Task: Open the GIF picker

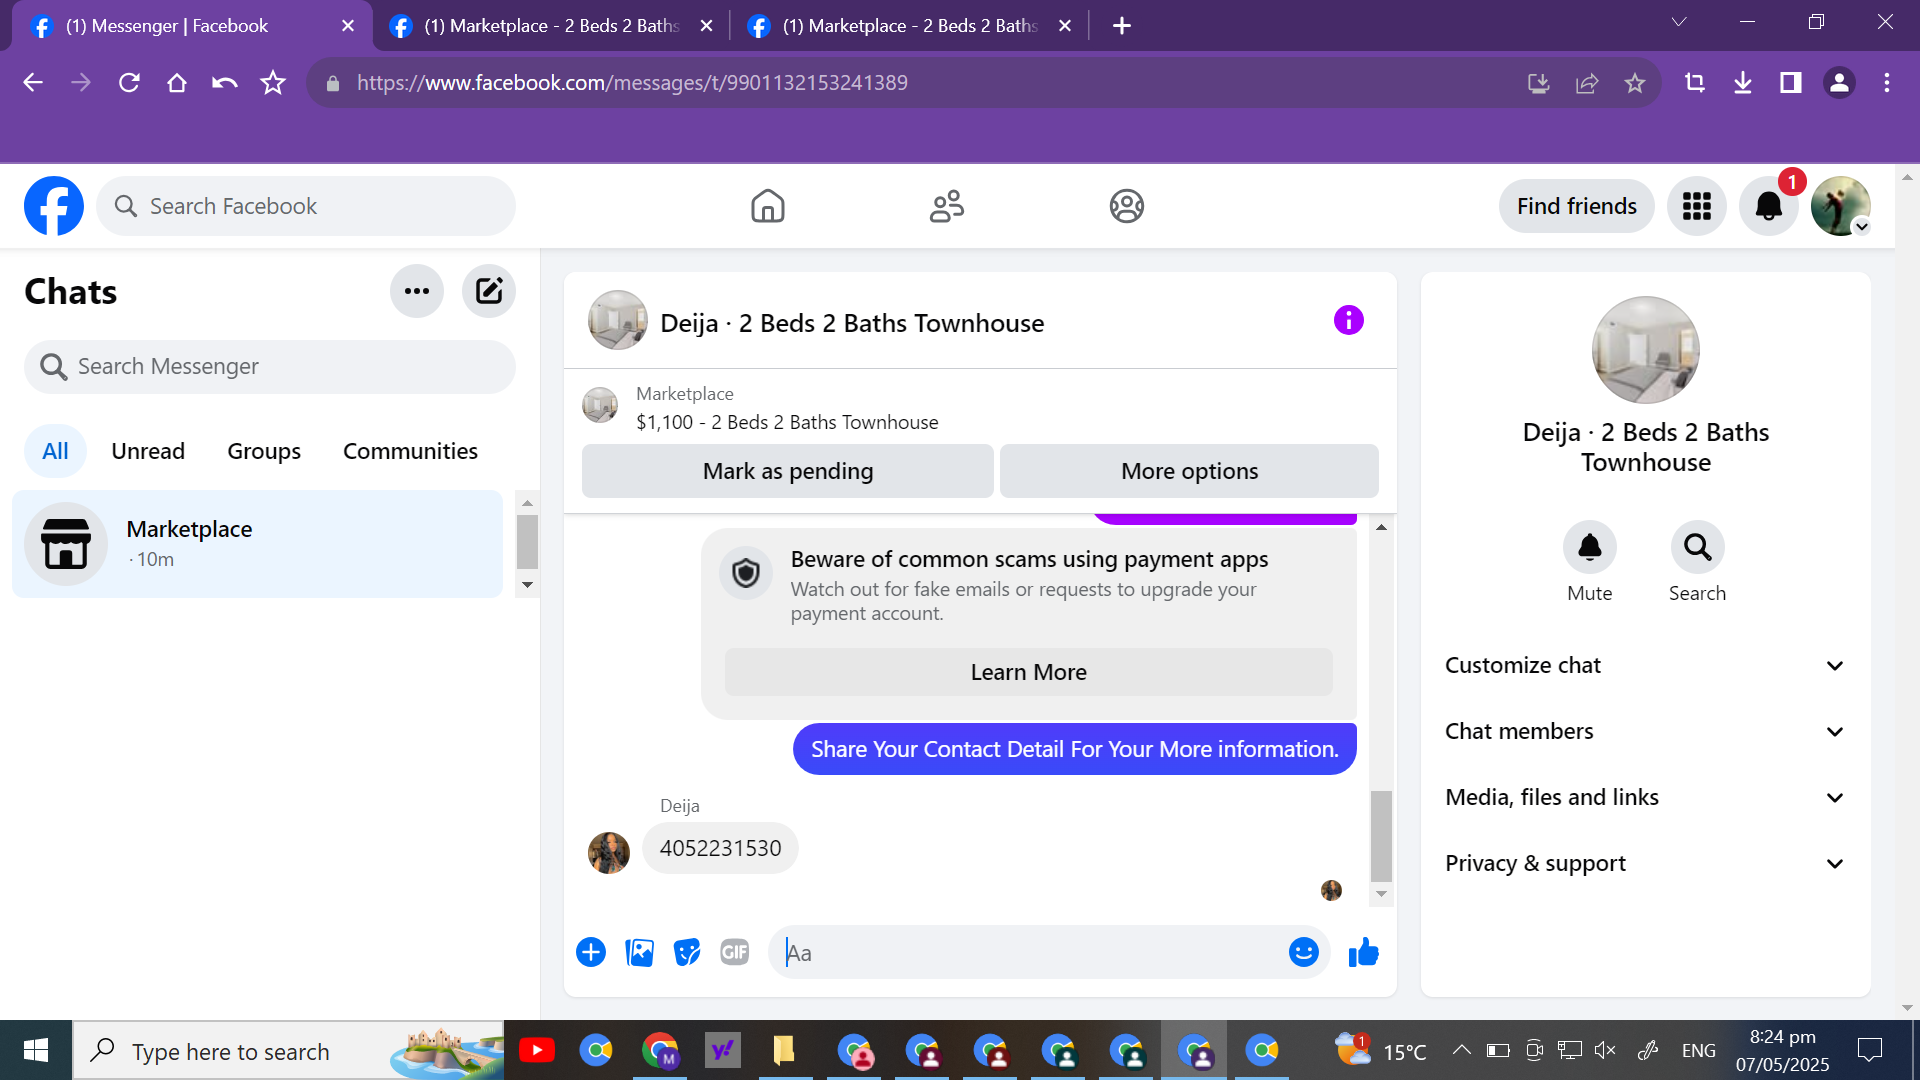Action: click(735, 952)
